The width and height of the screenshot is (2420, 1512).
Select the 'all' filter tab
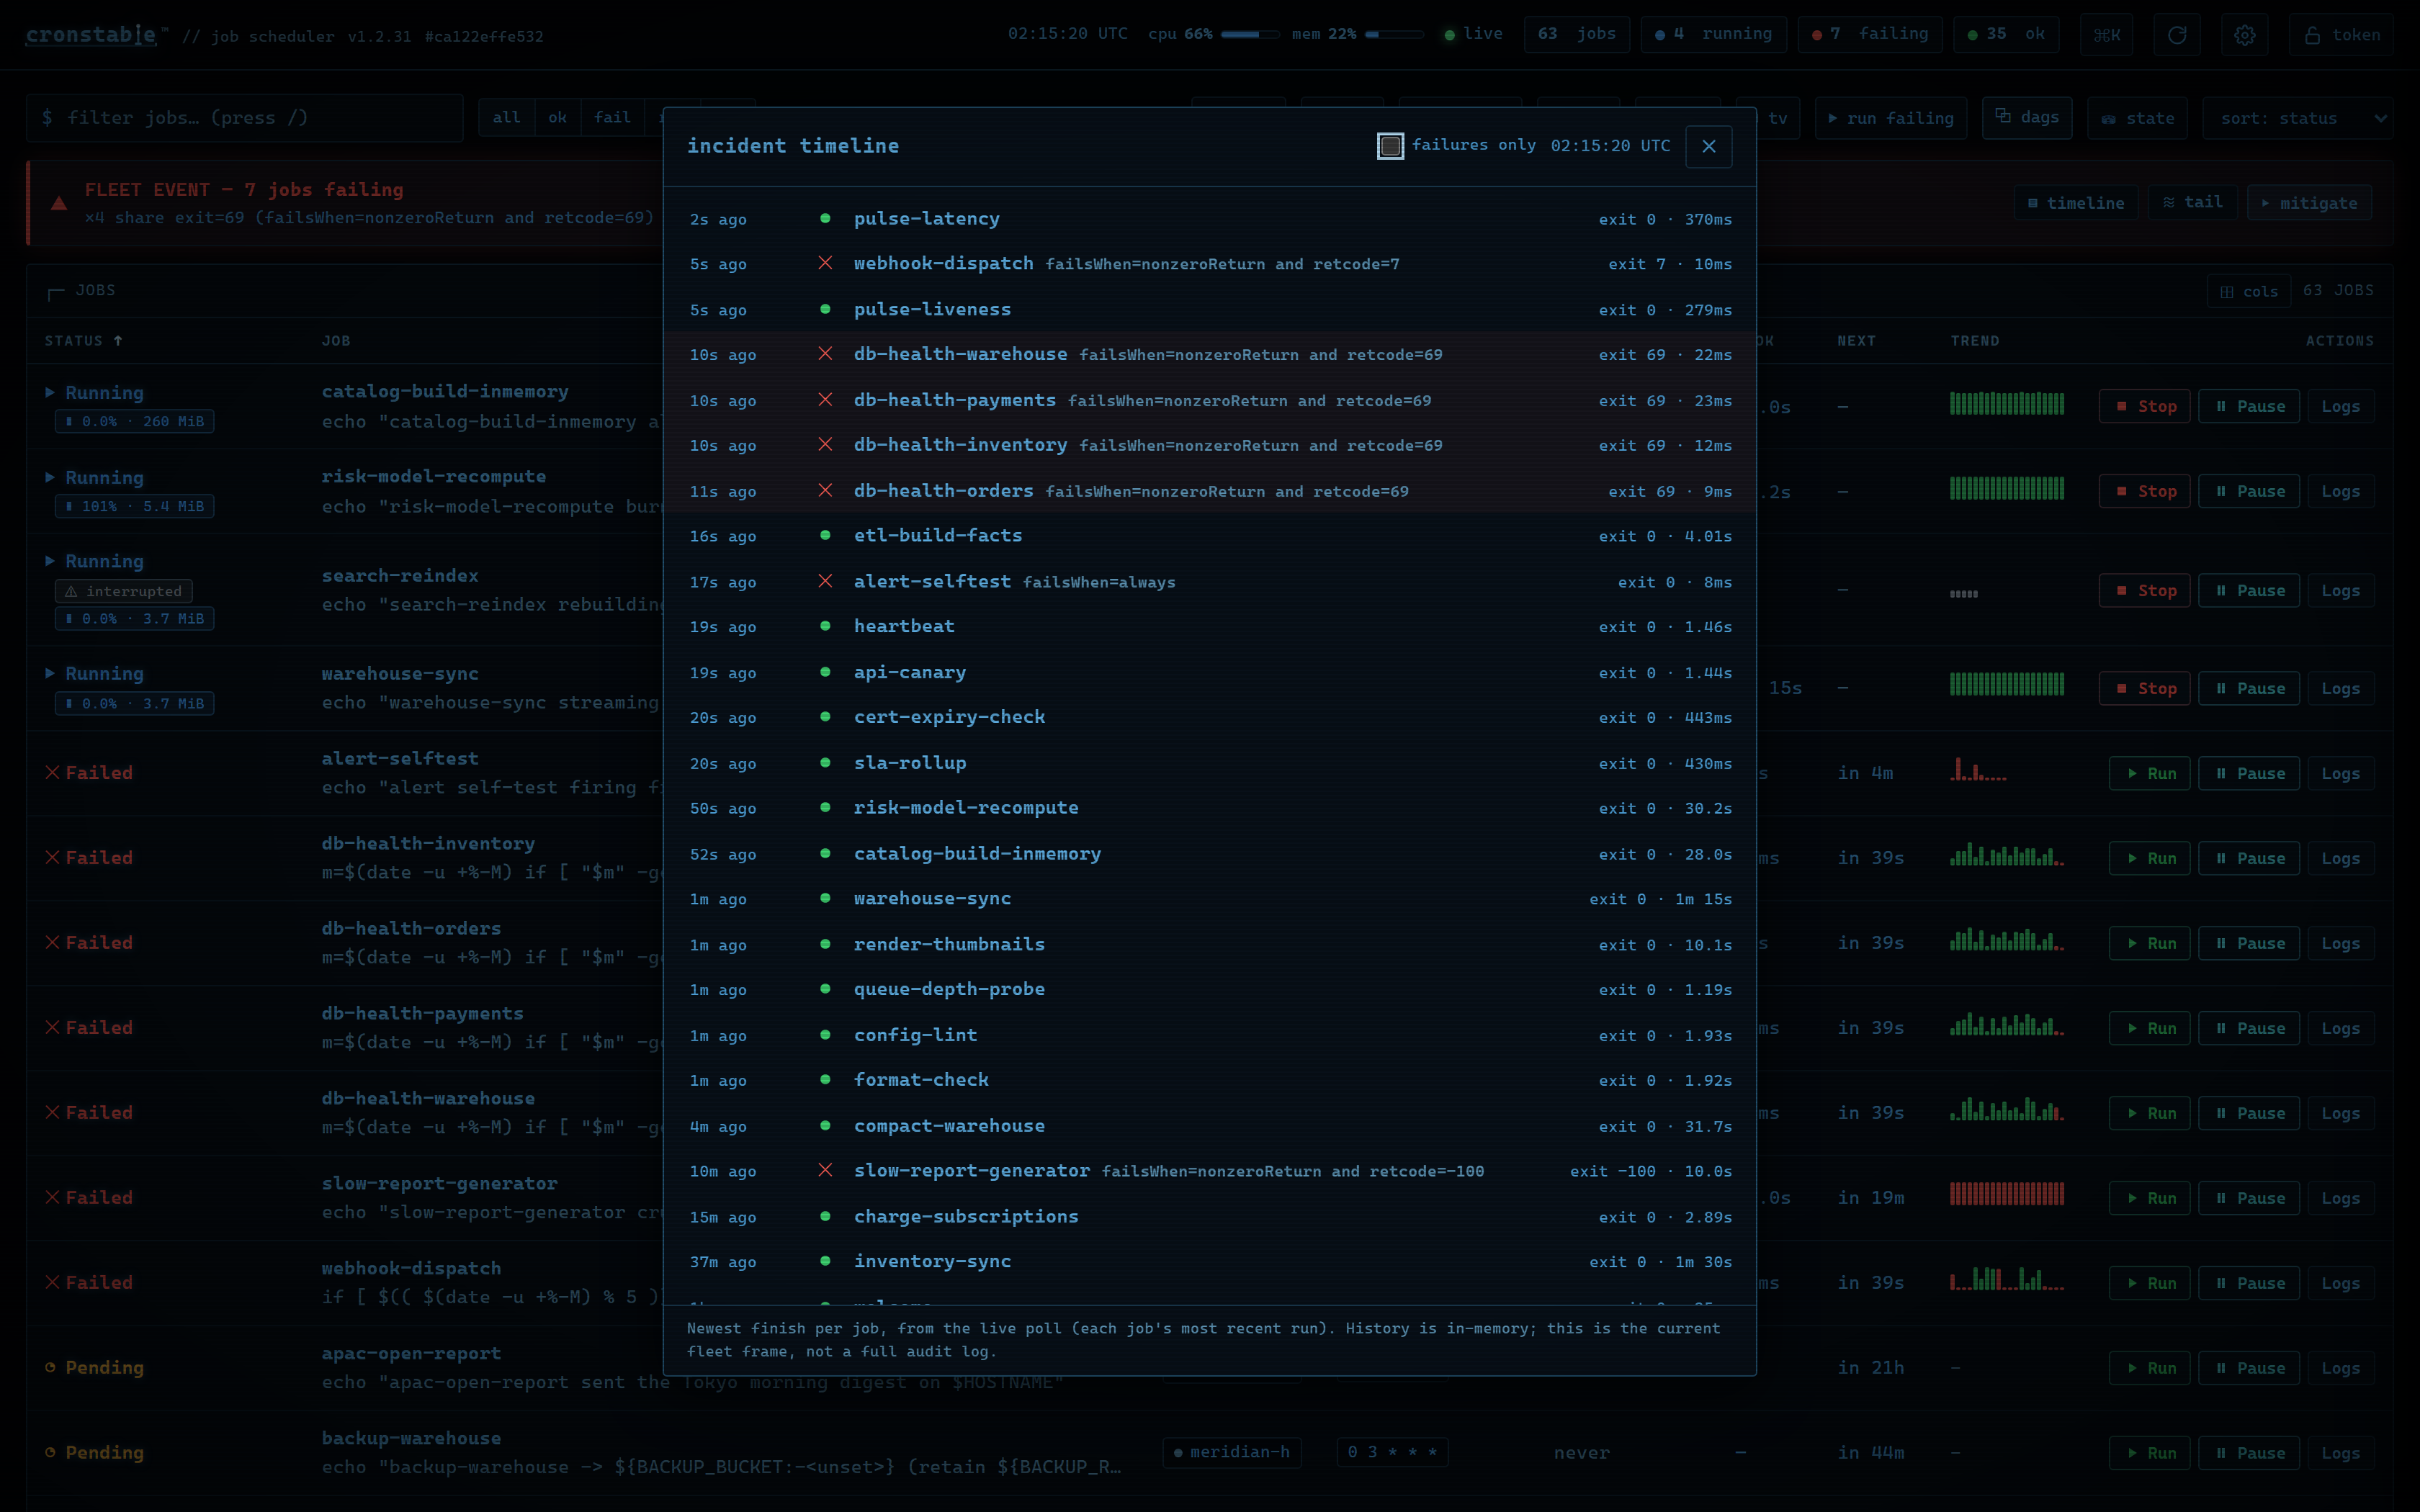506,118
